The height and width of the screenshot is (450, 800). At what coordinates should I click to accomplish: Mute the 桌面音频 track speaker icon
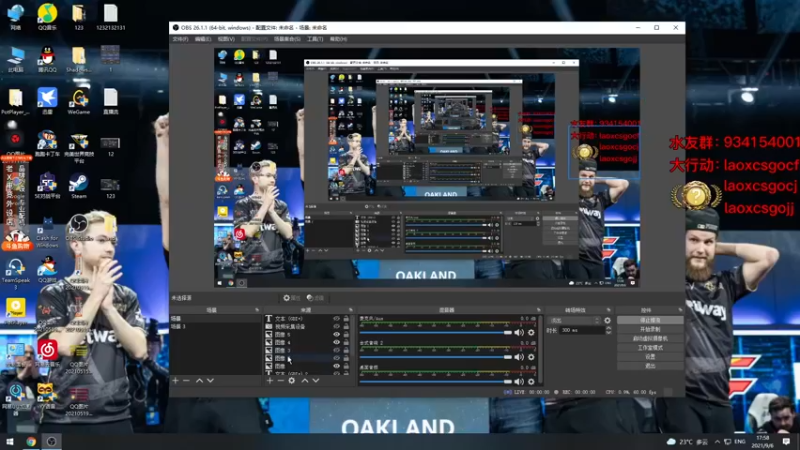tap(519, 381)
